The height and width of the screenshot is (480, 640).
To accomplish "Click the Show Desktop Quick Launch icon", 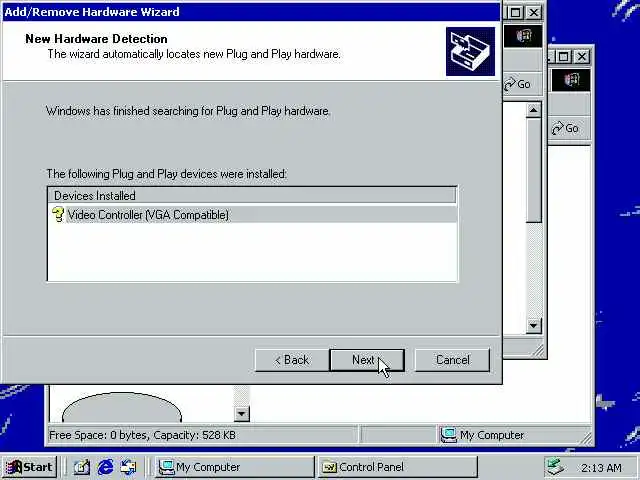I will coord(82,467).
